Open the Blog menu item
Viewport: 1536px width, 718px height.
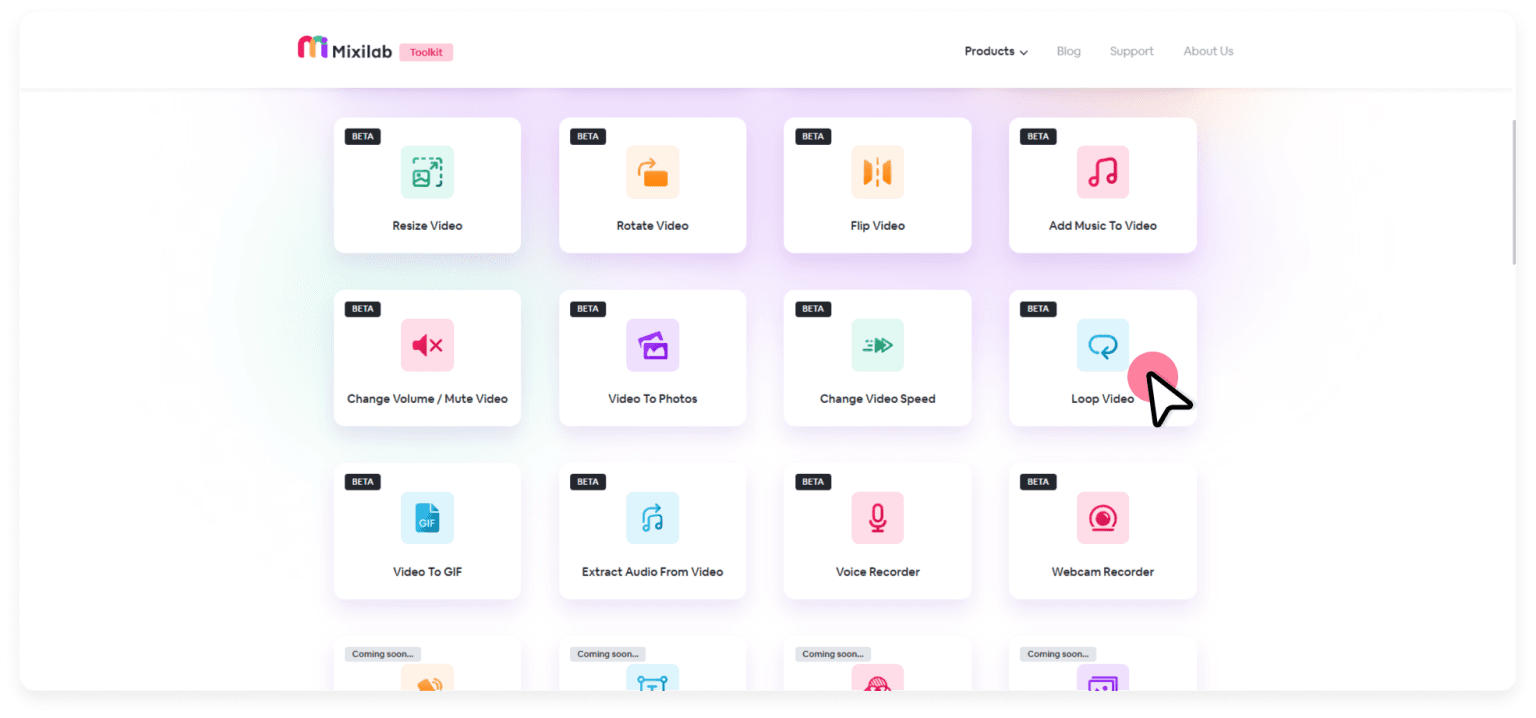(1068, 51)
